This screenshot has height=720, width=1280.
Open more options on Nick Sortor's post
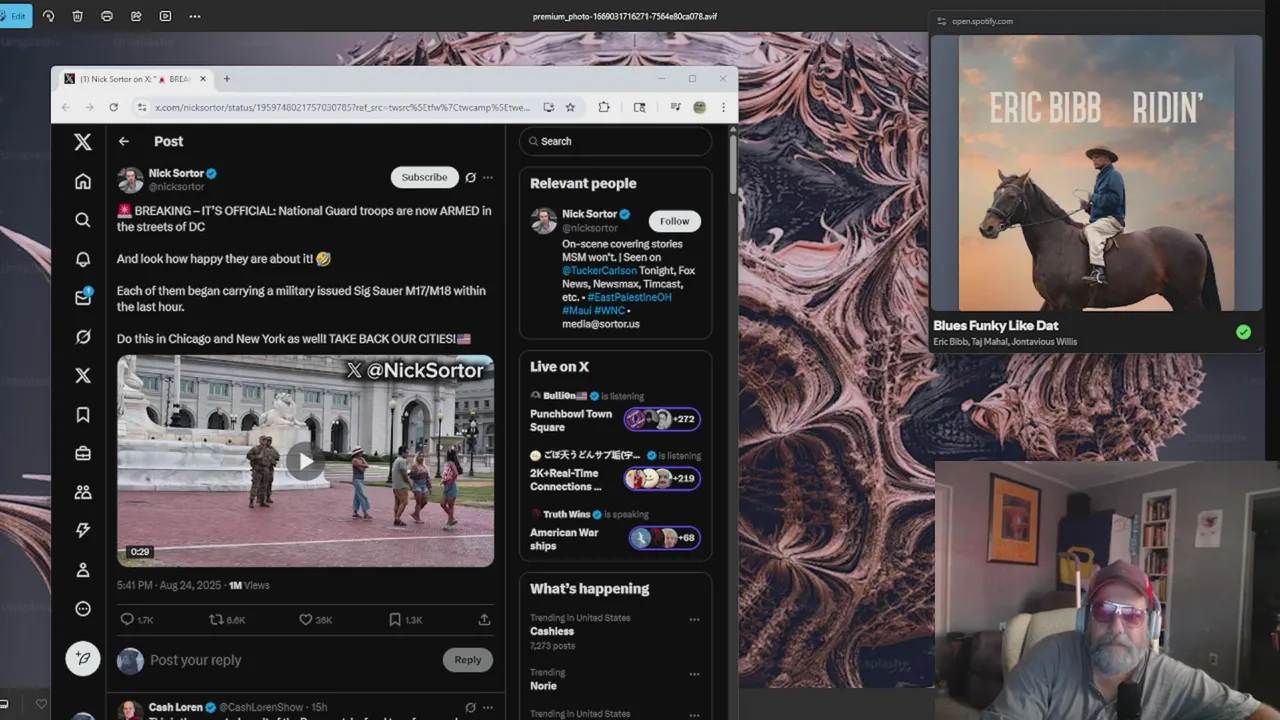coord(488,177)
